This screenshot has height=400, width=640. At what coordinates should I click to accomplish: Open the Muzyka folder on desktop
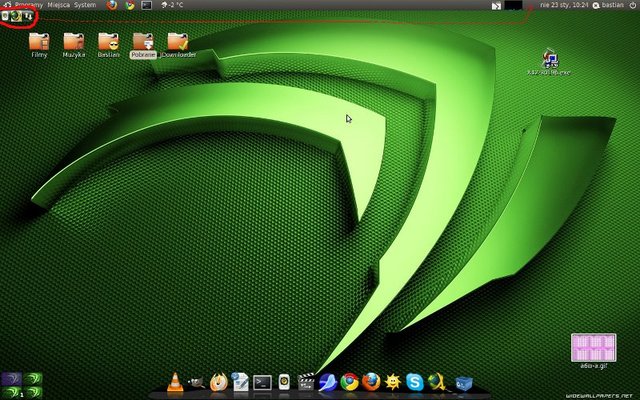click(74, 45)
